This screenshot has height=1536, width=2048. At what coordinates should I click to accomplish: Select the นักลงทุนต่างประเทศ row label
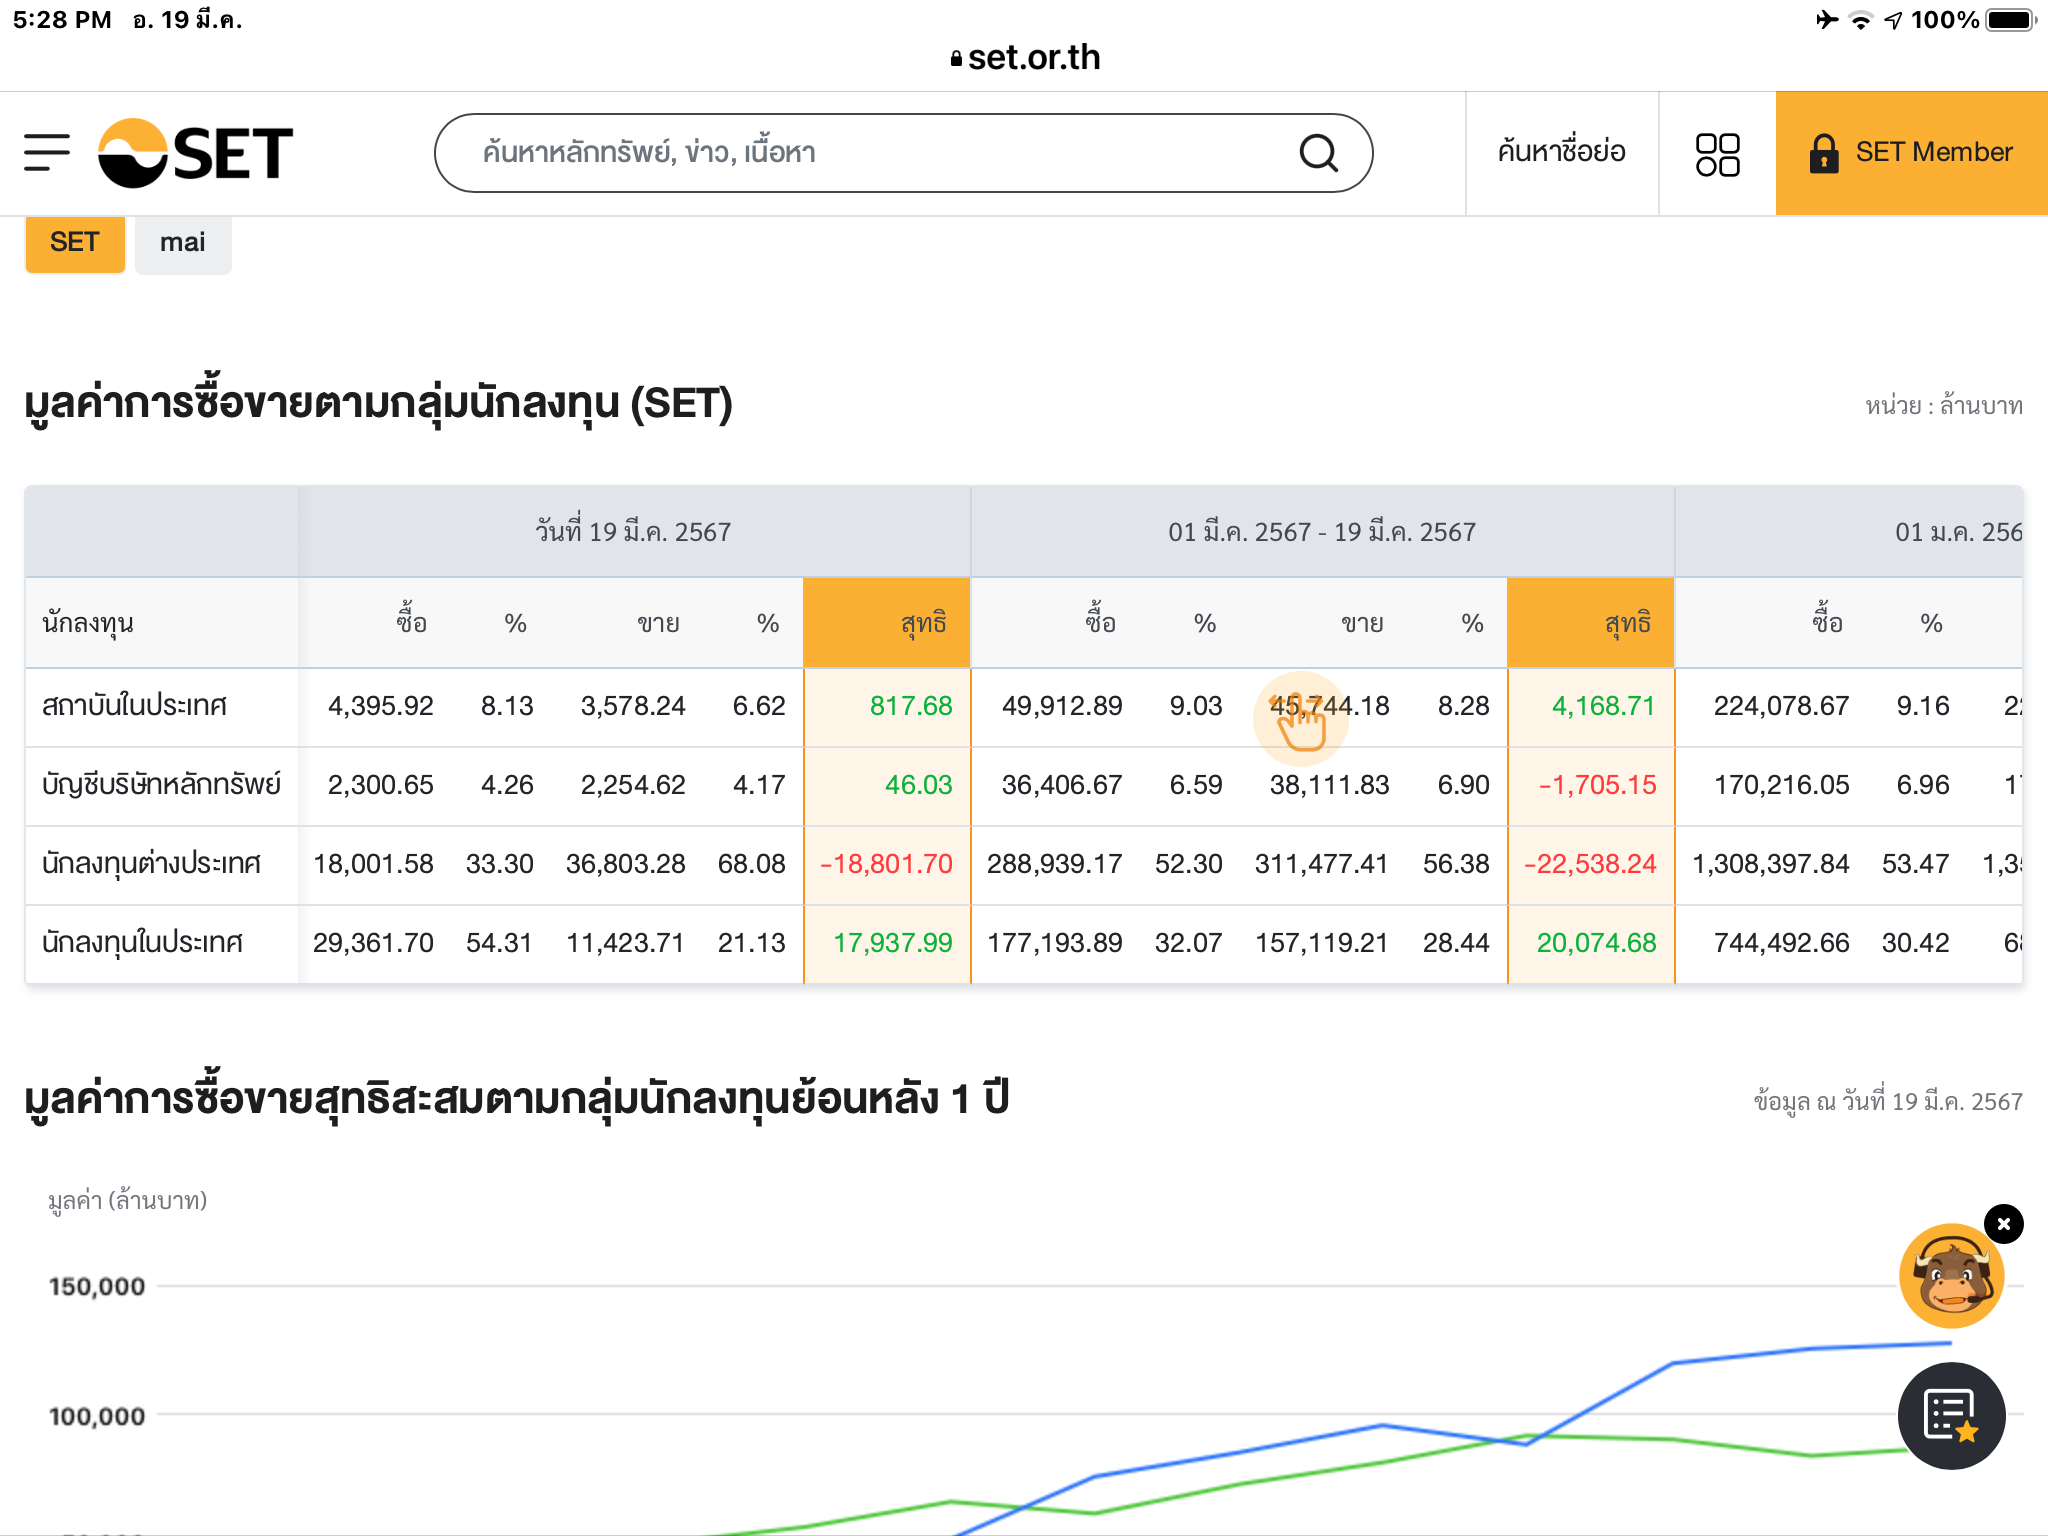tap(152, 863)
